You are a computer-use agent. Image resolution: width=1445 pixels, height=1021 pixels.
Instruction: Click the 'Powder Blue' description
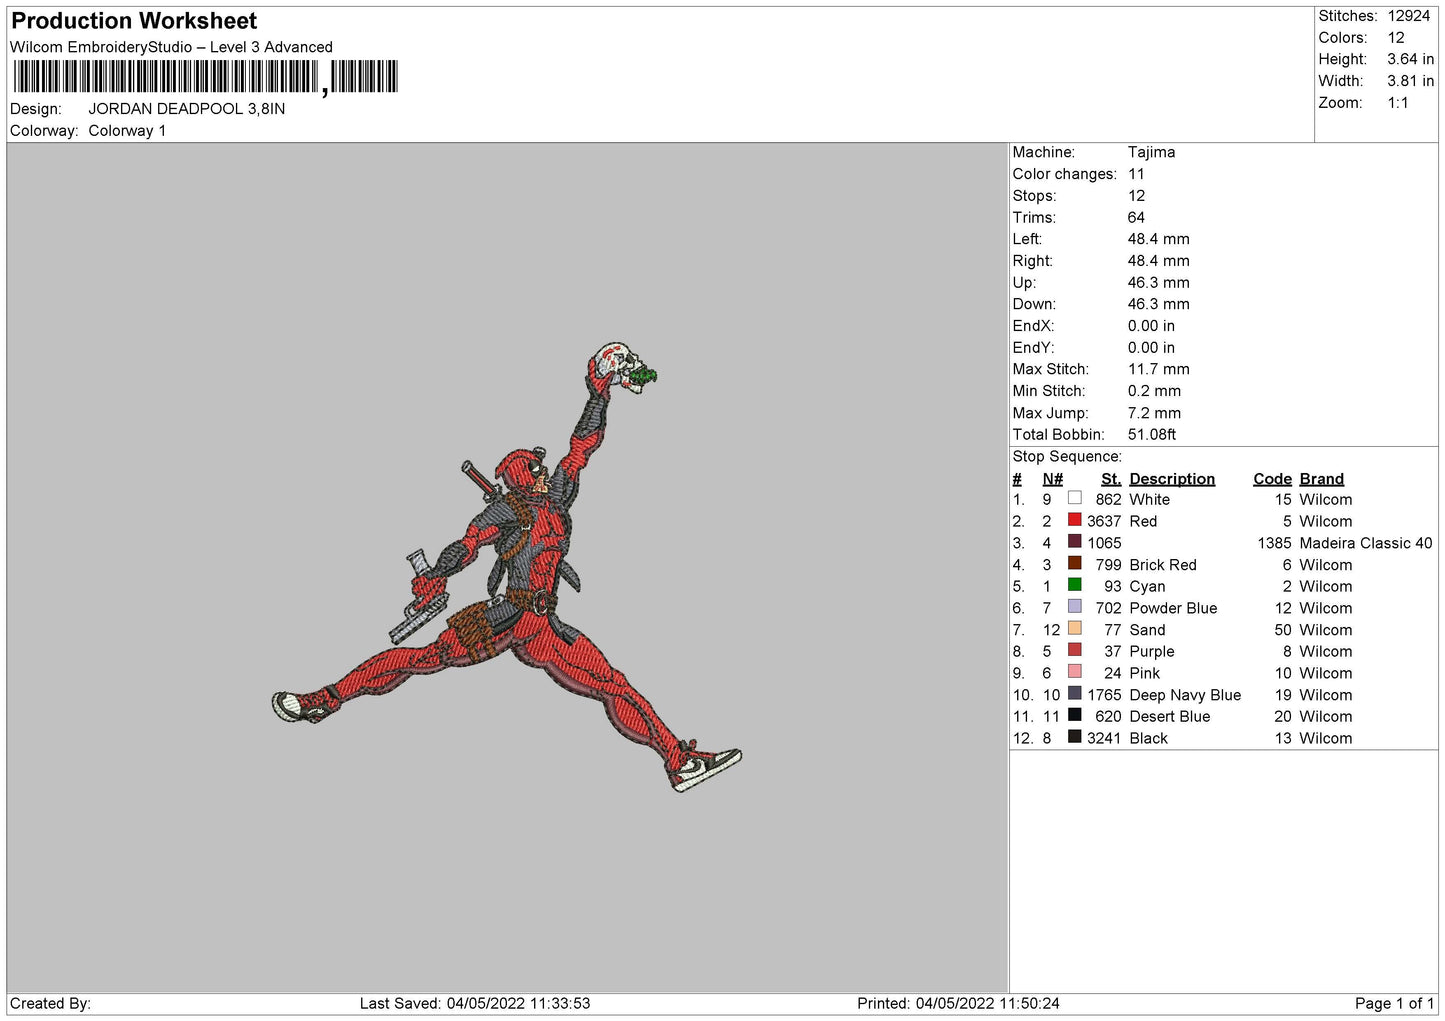pos(1173,608)
